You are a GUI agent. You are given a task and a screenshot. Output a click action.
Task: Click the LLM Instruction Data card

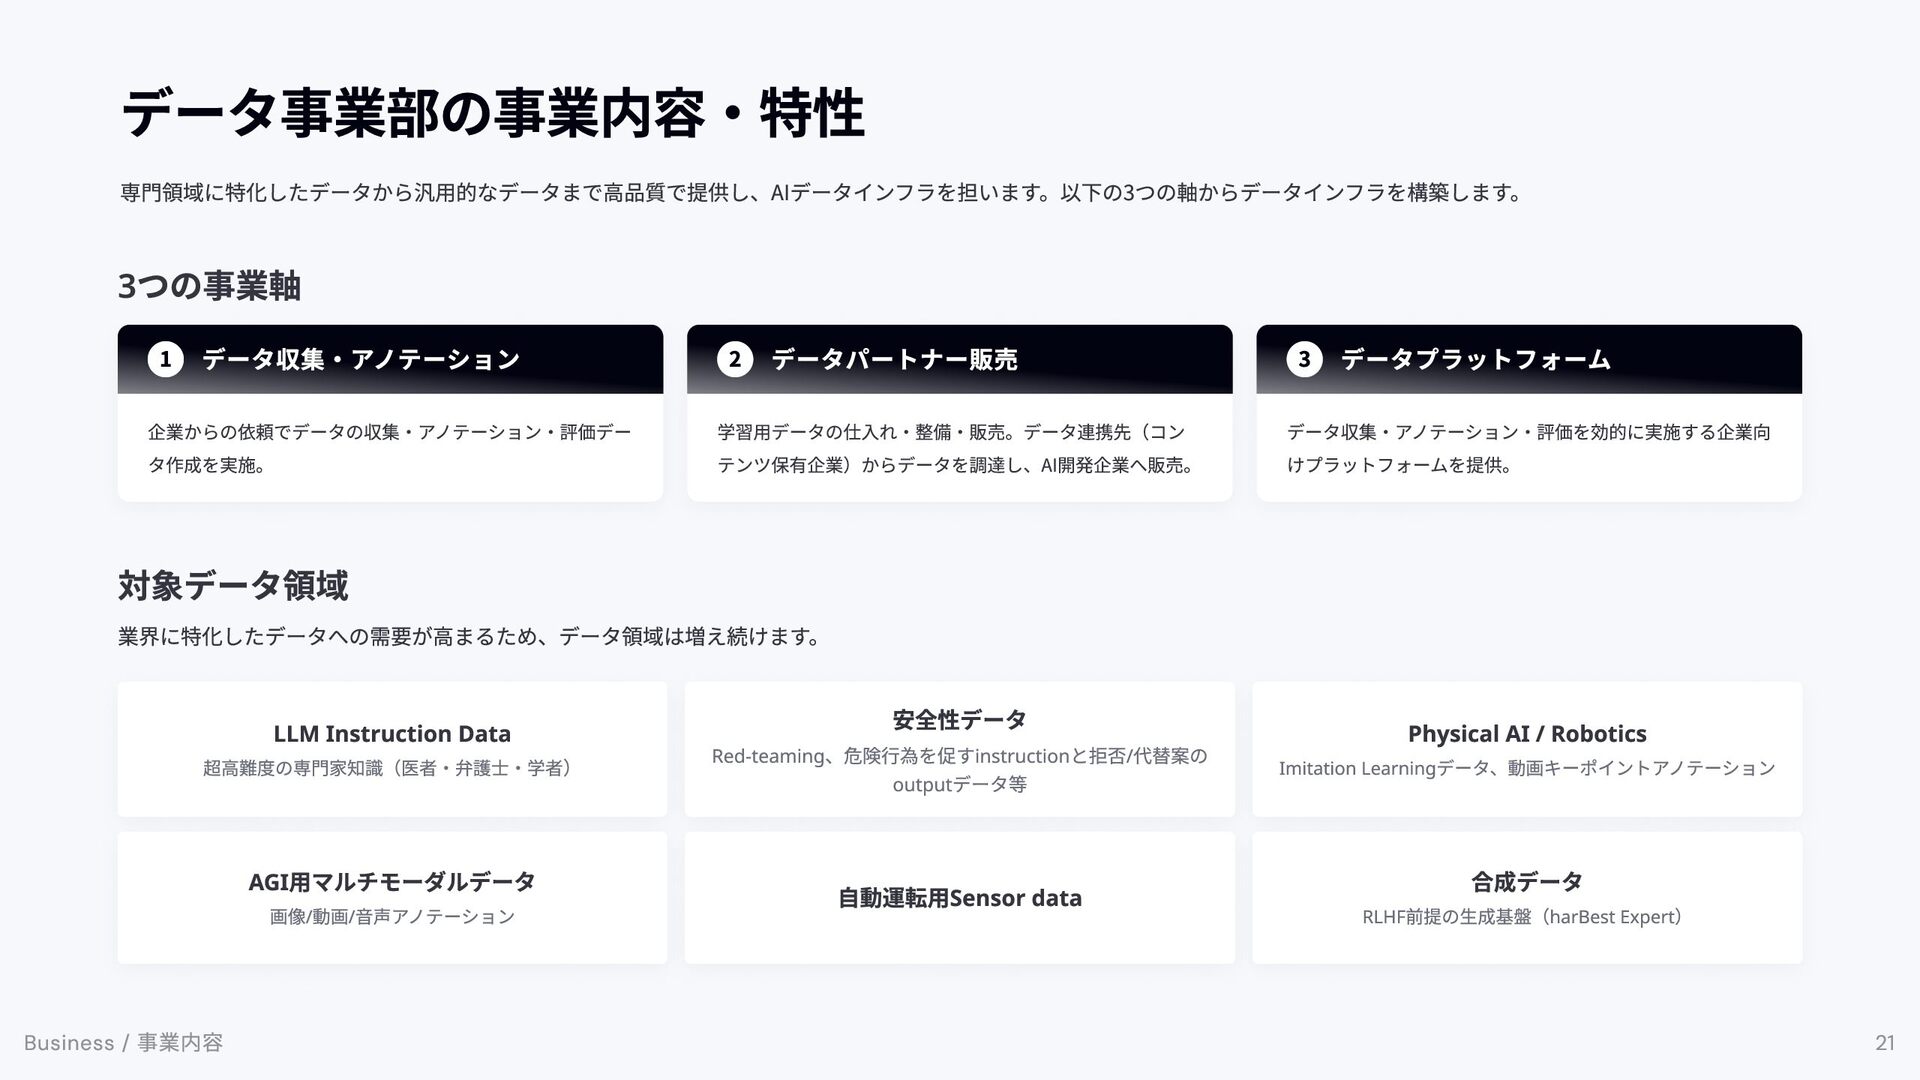392,749
